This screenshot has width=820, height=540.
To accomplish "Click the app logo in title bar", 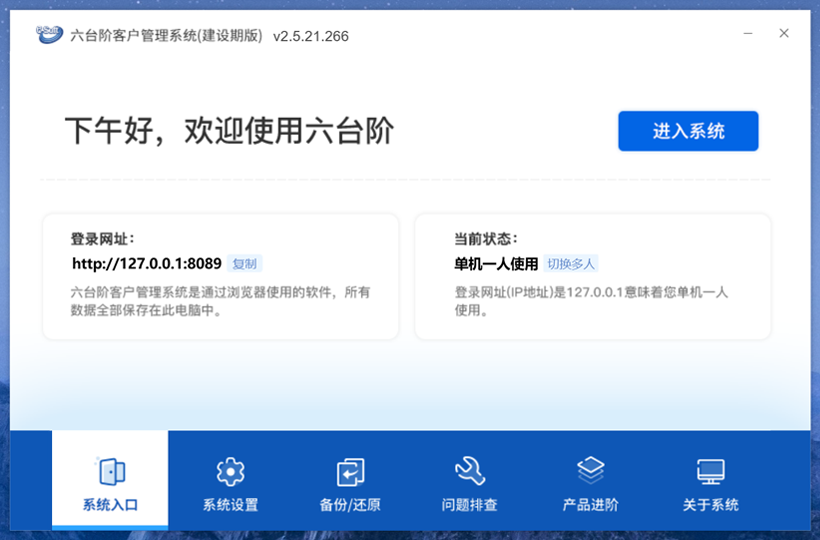I will (x=50, y=35).
